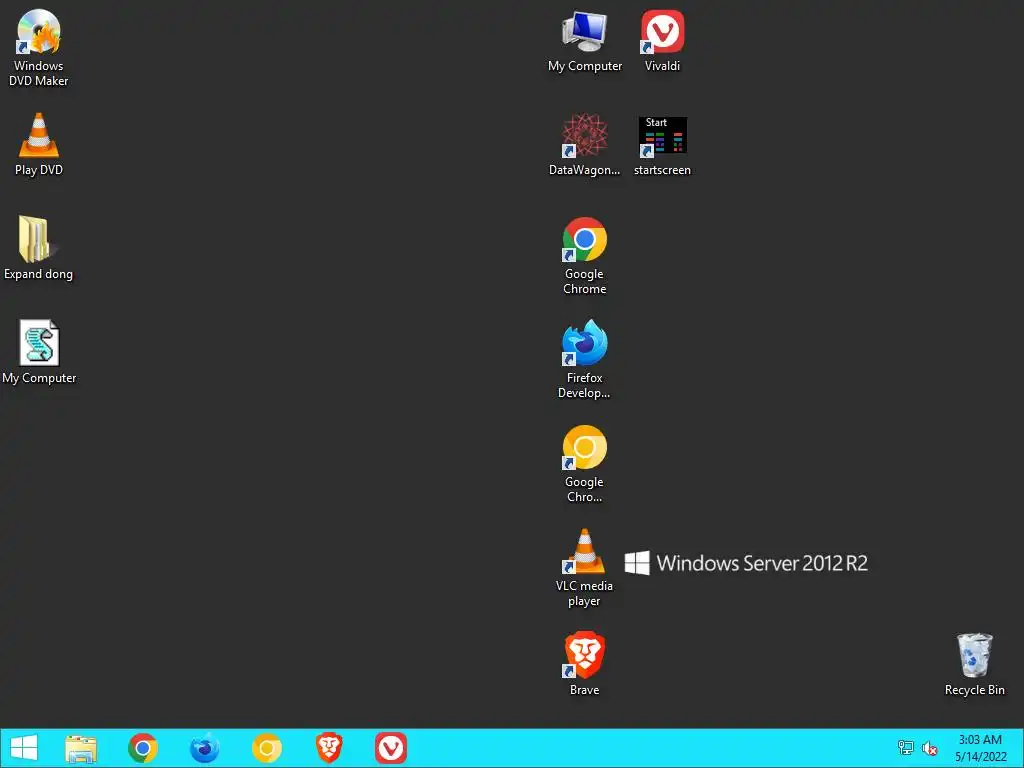Open the Windows Start button in the taskbar
Screen dimensions: 1024x768
tap(24, 748)
